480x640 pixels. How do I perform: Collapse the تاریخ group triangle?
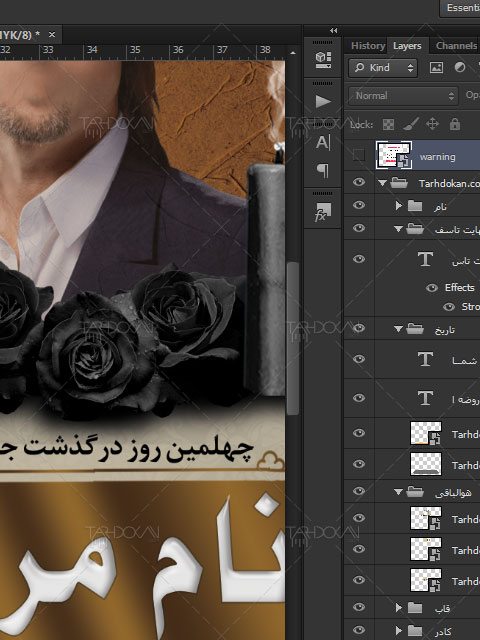[x=398, y=329]
